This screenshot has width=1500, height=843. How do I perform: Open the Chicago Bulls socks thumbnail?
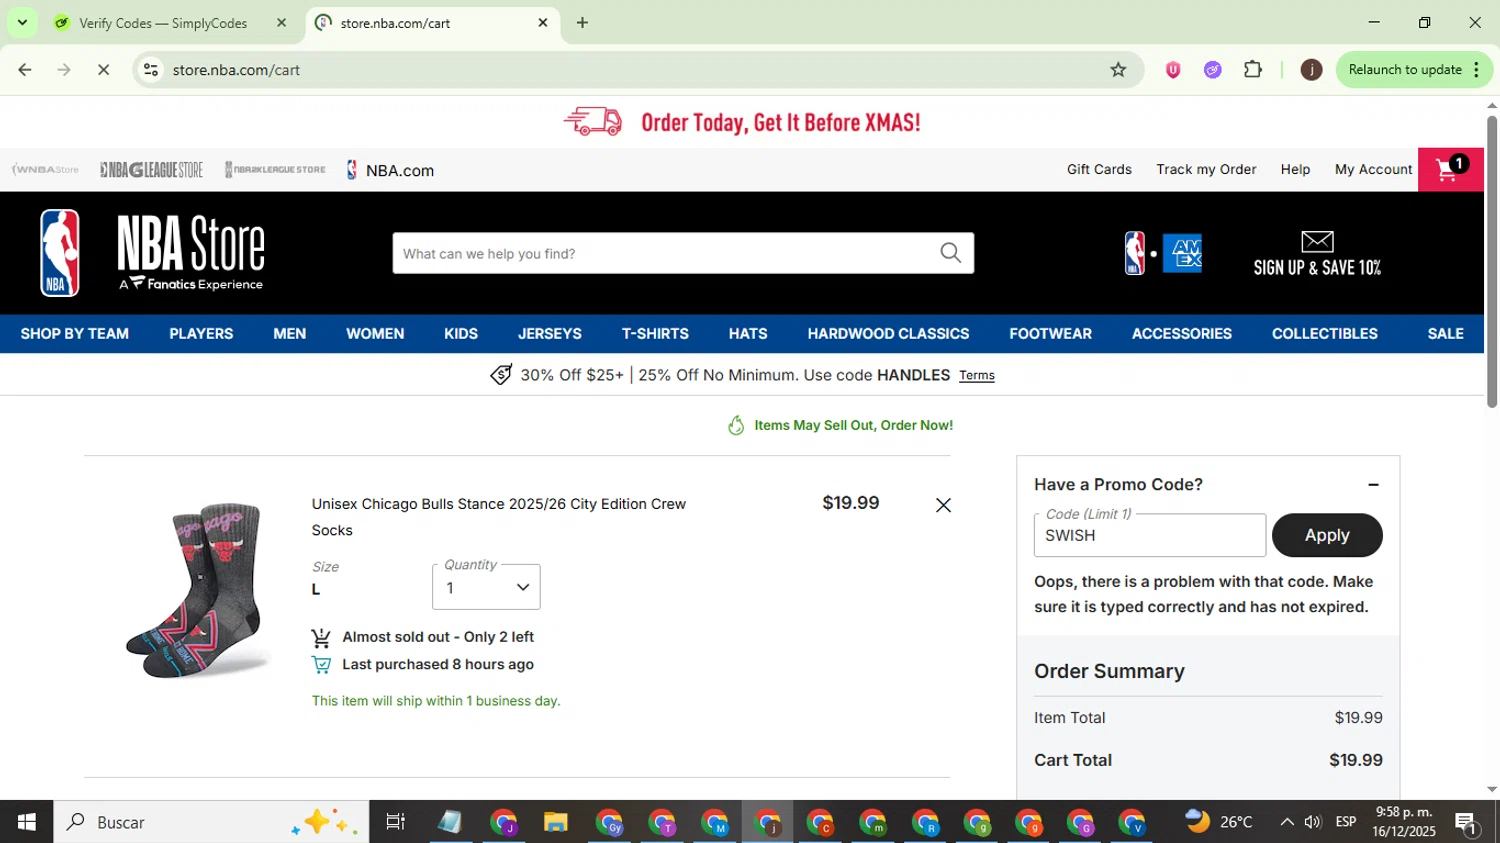(198, 590)
